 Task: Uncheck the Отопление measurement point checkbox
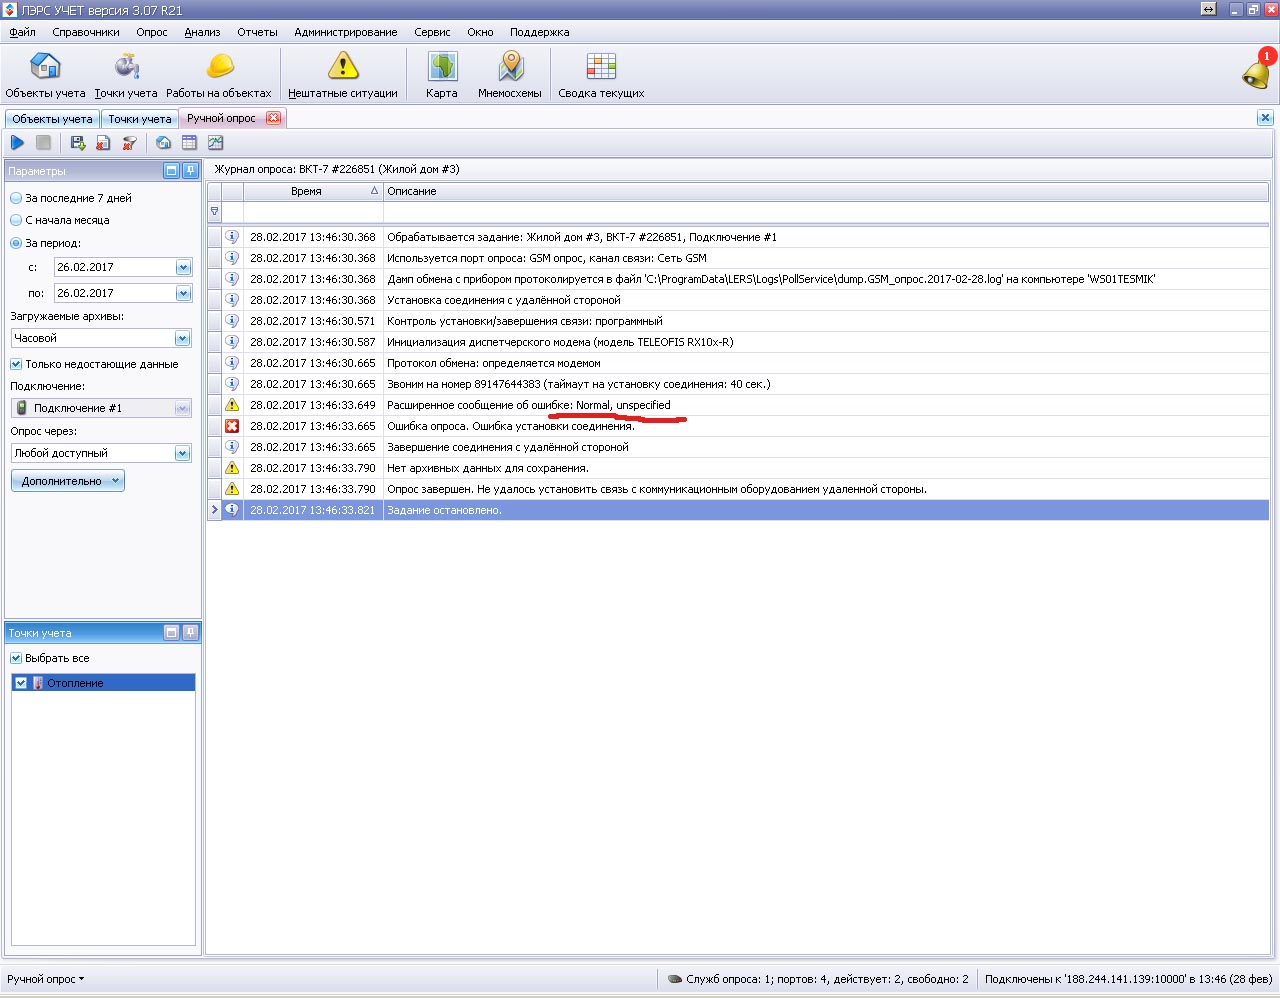pyautogui.click(x=21, y=683)
